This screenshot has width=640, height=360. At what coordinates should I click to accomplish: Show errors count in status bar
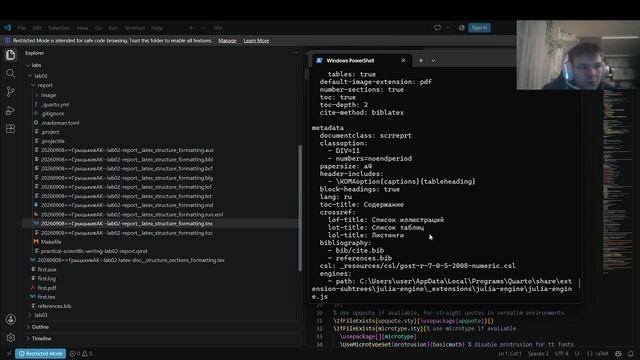click(75, 353)
